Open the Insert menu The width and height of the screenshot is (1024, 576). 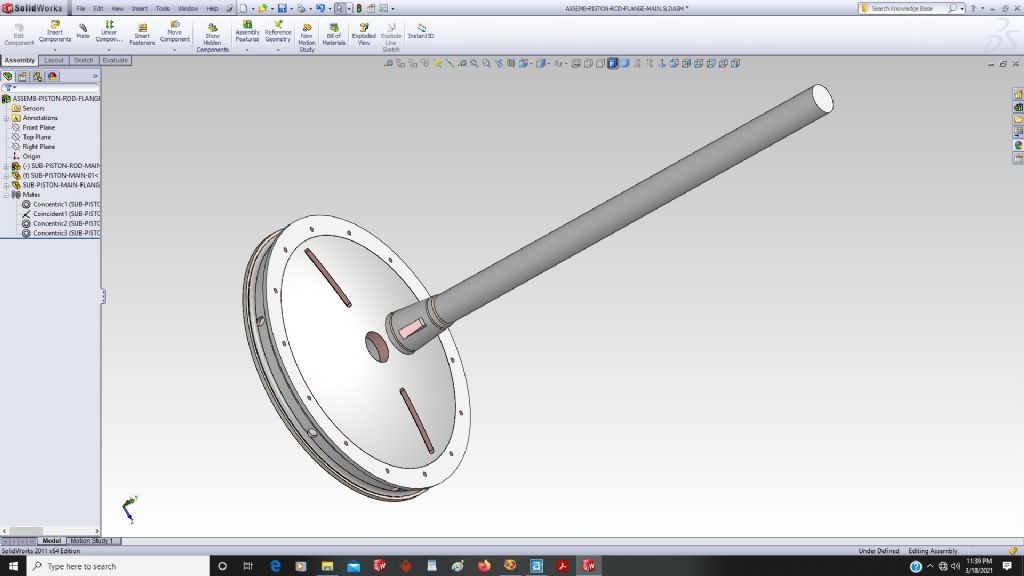(x=140, y=8)
